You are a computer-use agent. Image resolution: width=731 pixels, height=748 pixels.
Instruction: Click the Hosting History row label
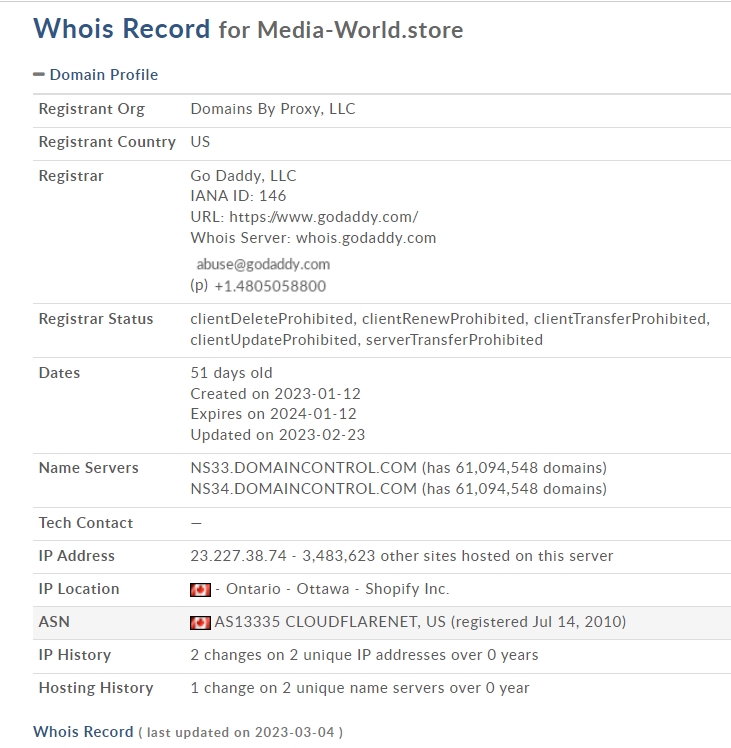(96, 688)
